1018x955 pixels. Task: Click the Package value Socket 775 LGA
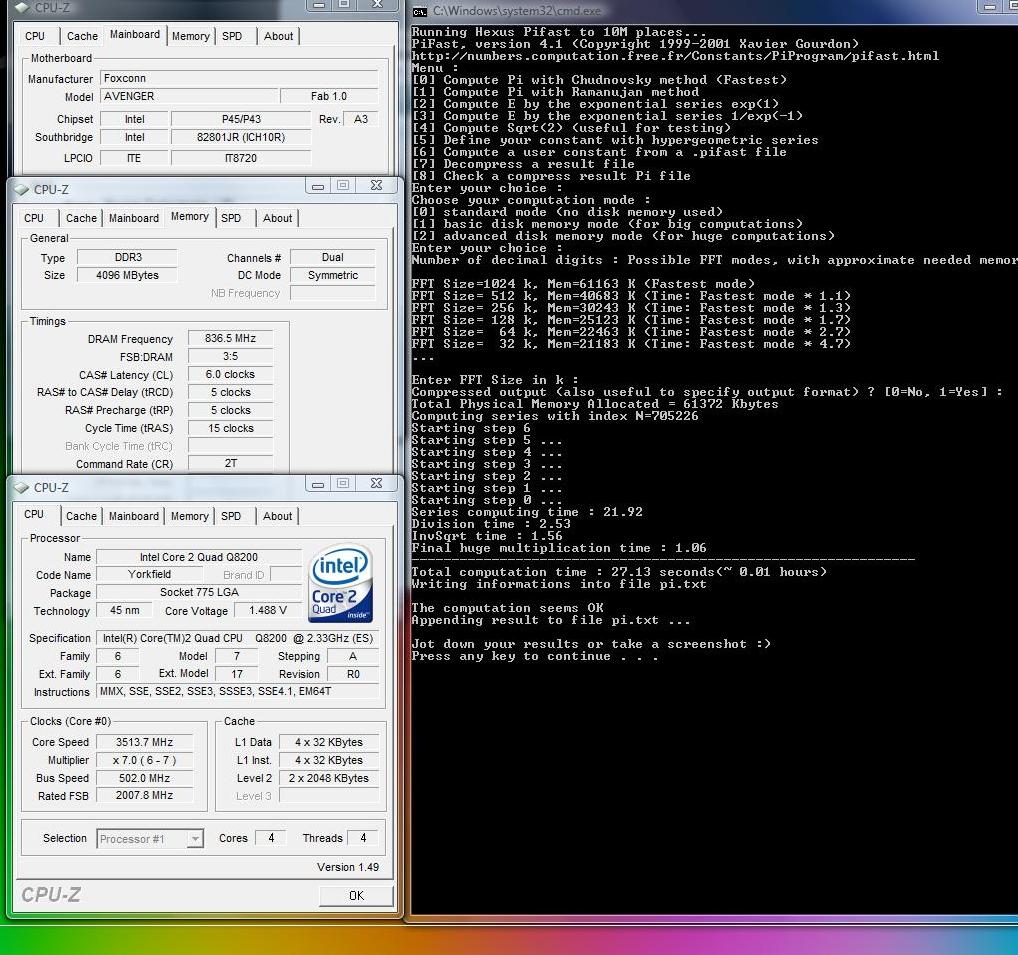coord(199,592)
